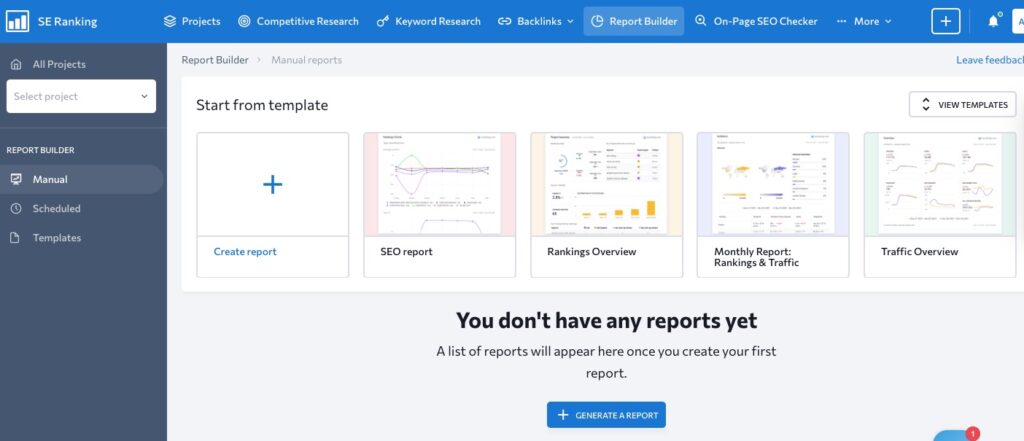
Task: Open the Select project dropdown
Action: pyautogui.click(x=81, y=96)
